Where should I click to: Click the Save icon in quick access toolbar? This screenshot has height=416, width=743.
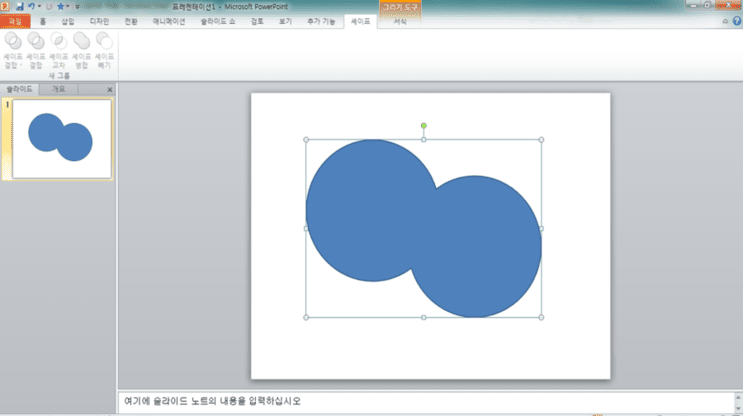coord(19,7)
